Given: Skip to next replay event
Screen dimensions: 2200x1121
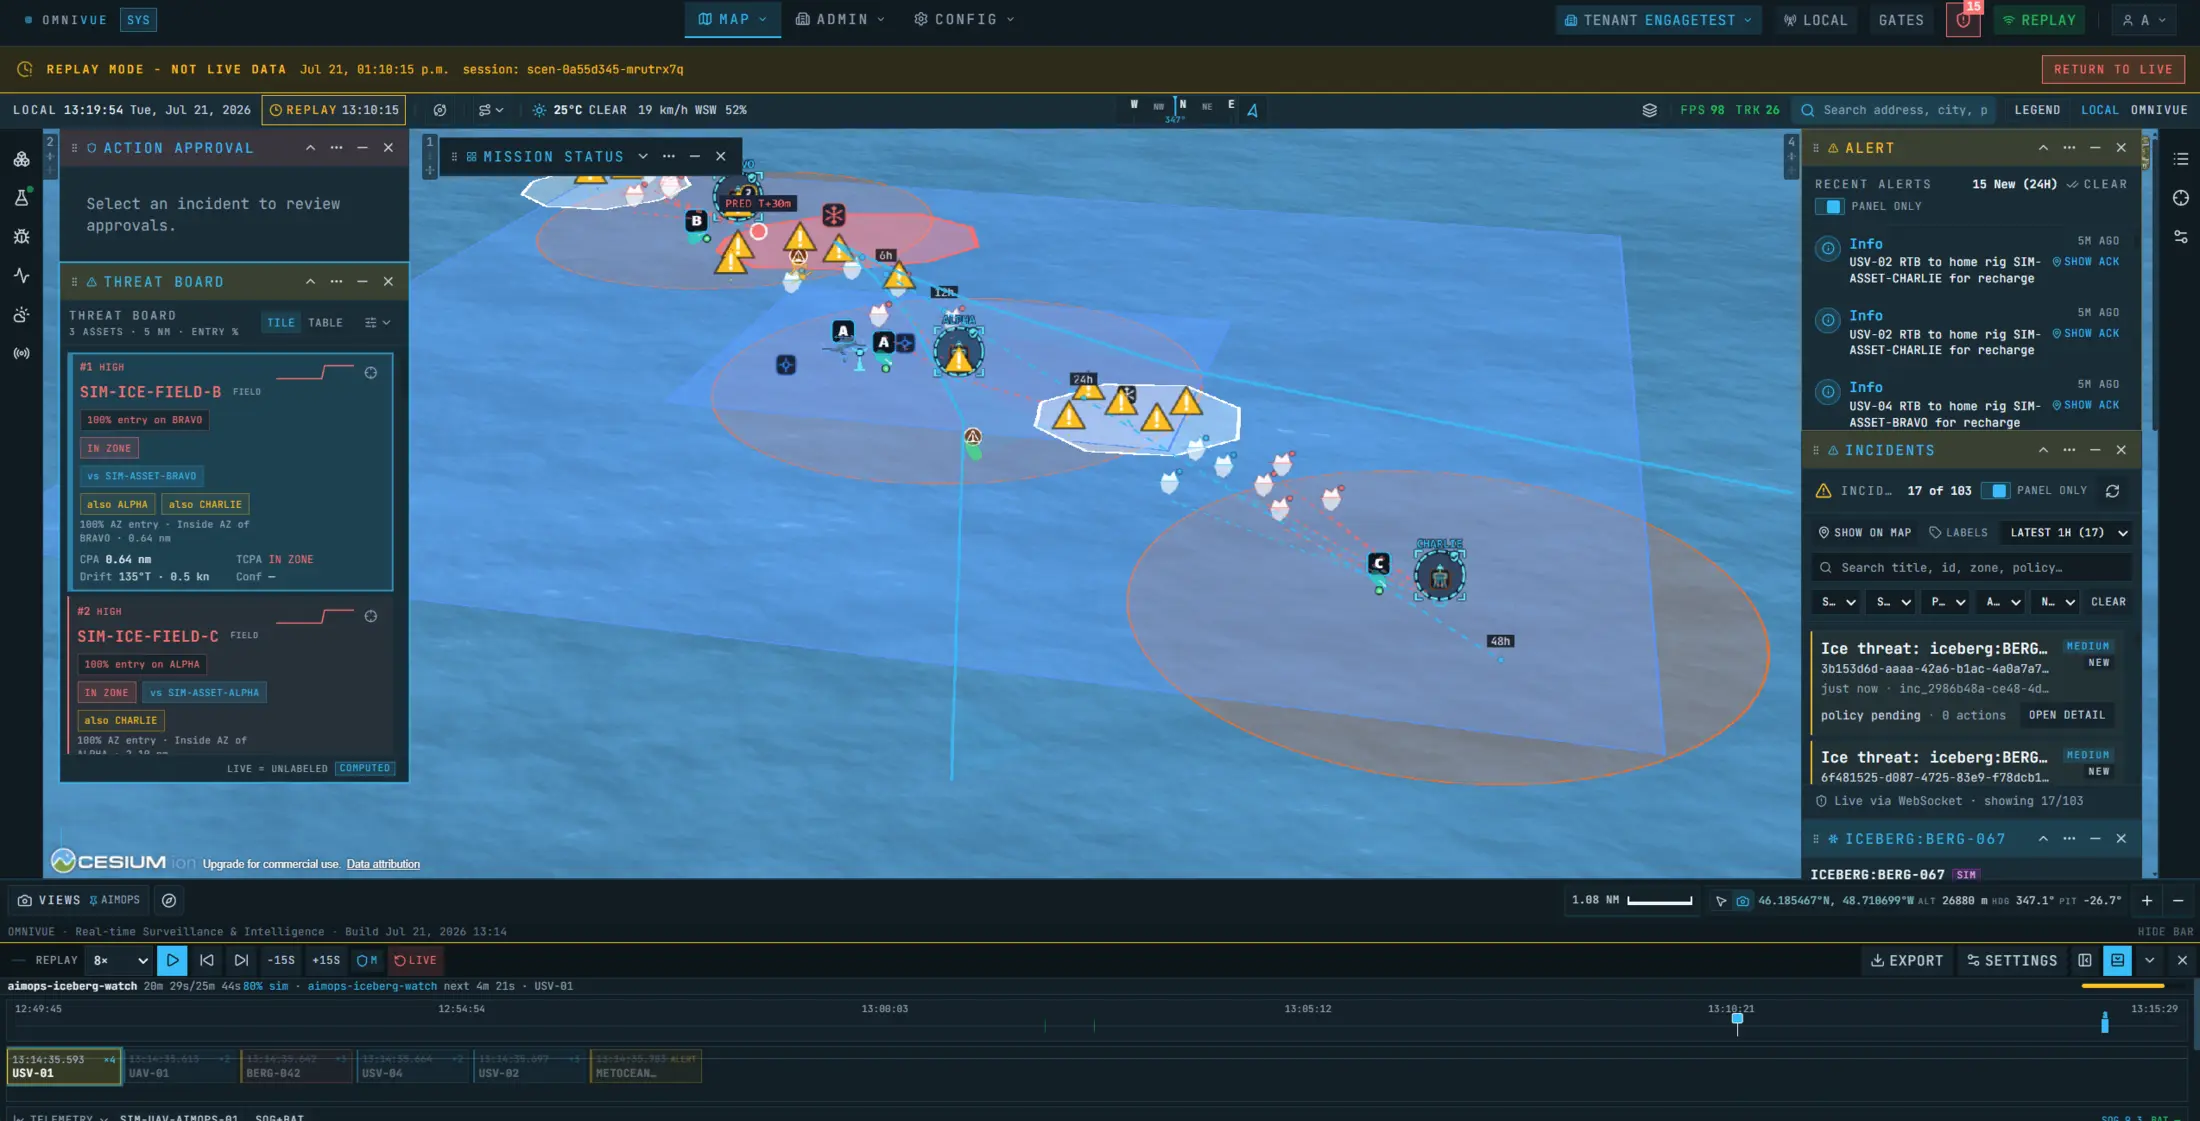Looking at the screenshot, I should point(241,960).
